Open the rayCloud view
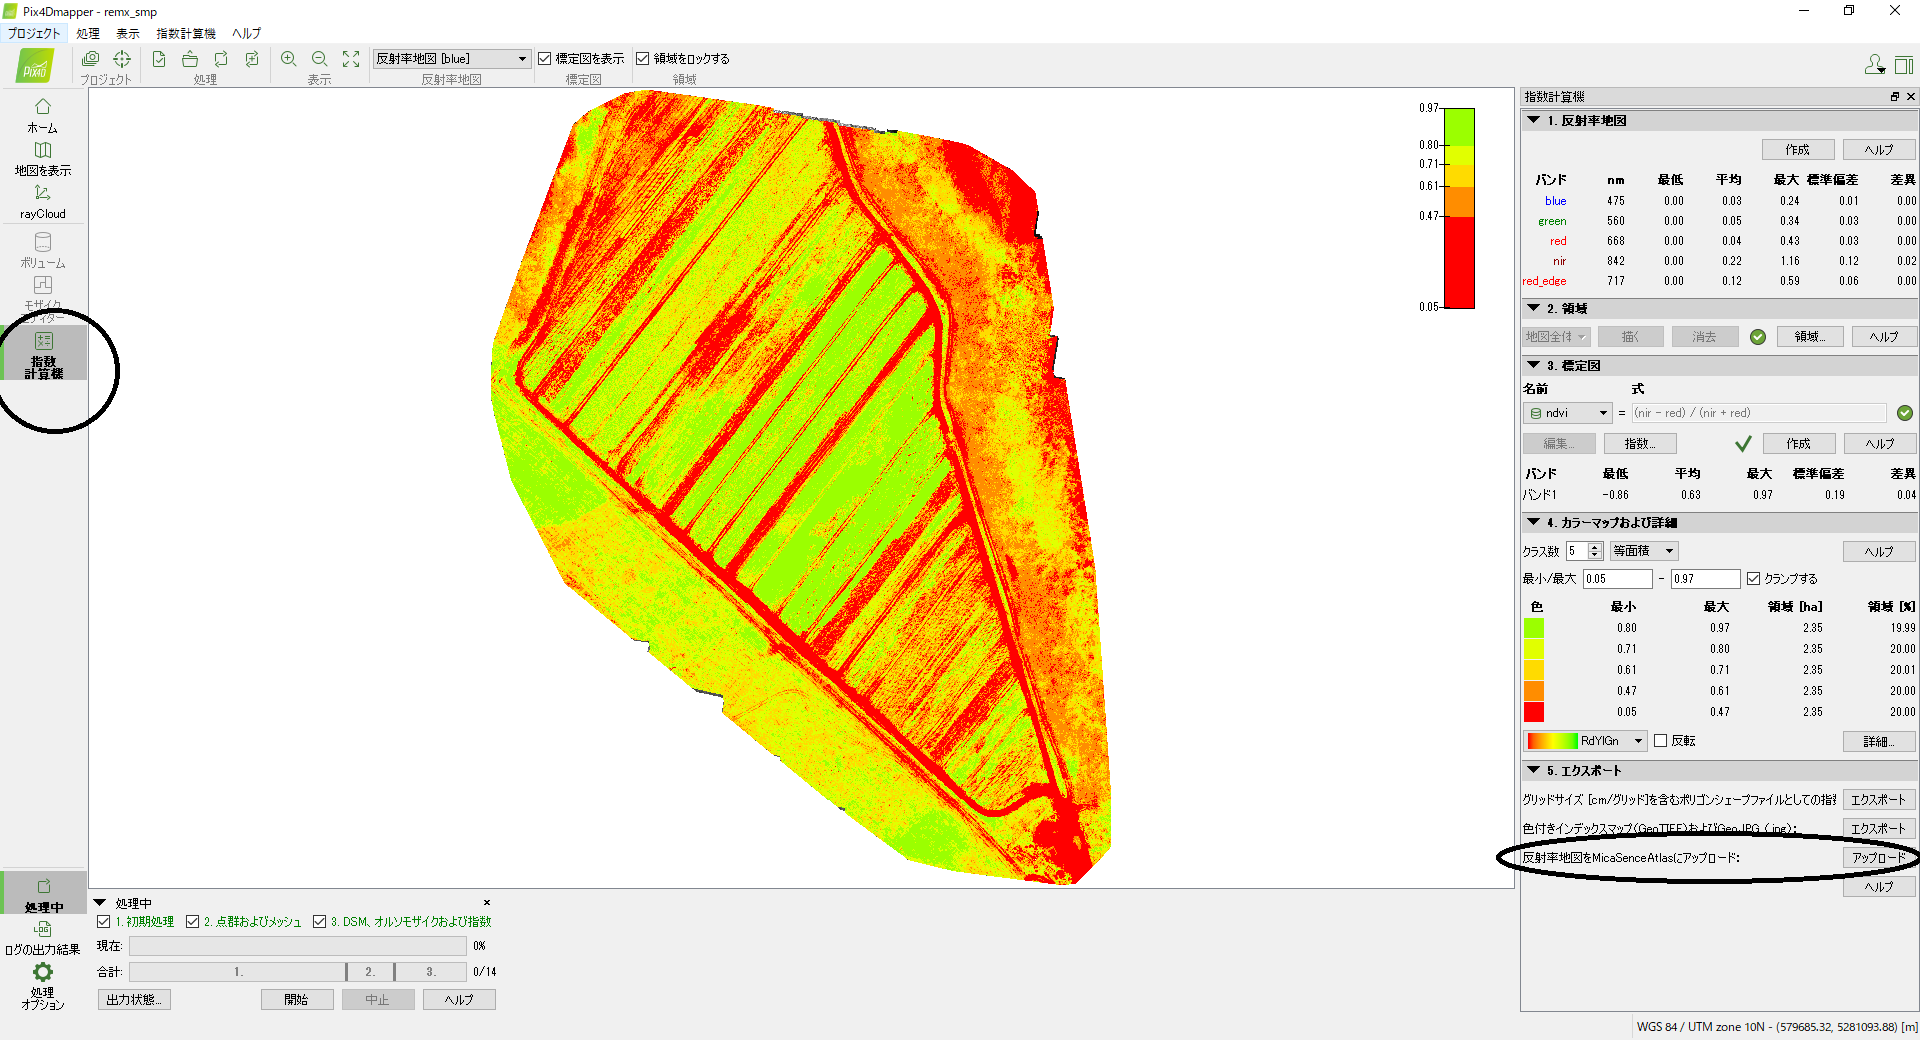 pyautogui.click(x=42, y=201)
